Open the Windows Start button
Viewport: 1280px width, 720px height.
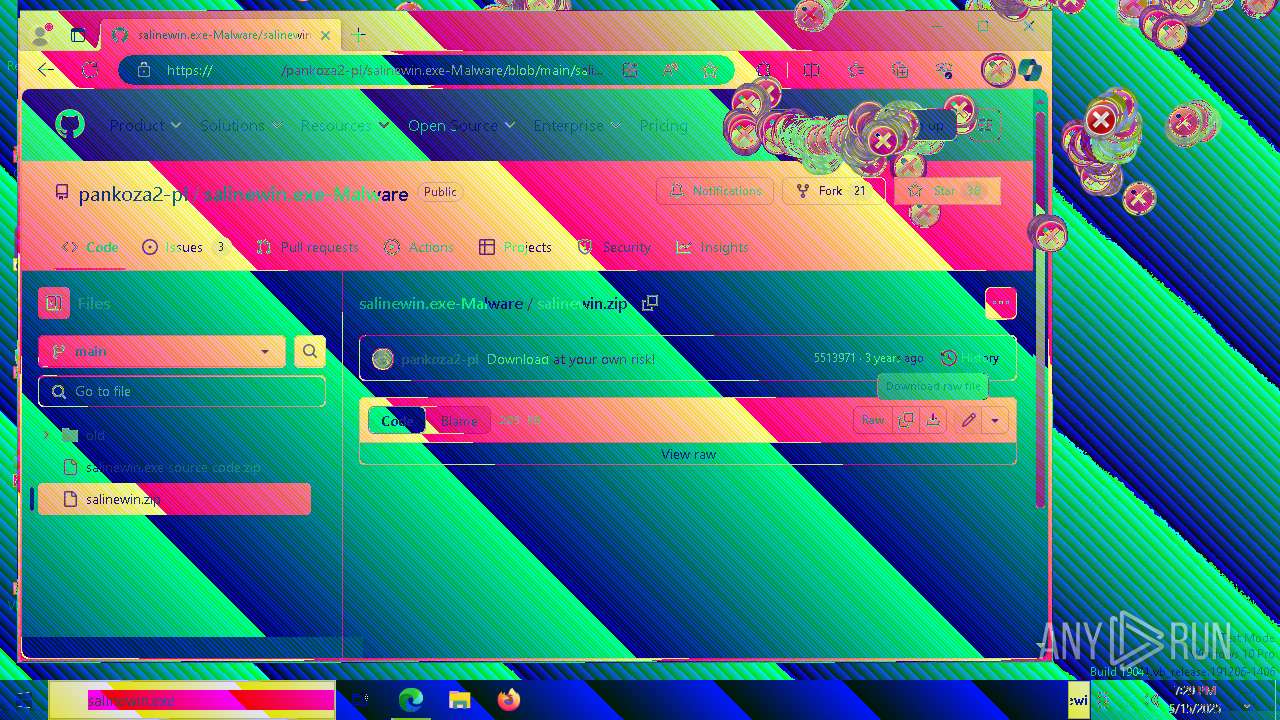tap(24, 700)
